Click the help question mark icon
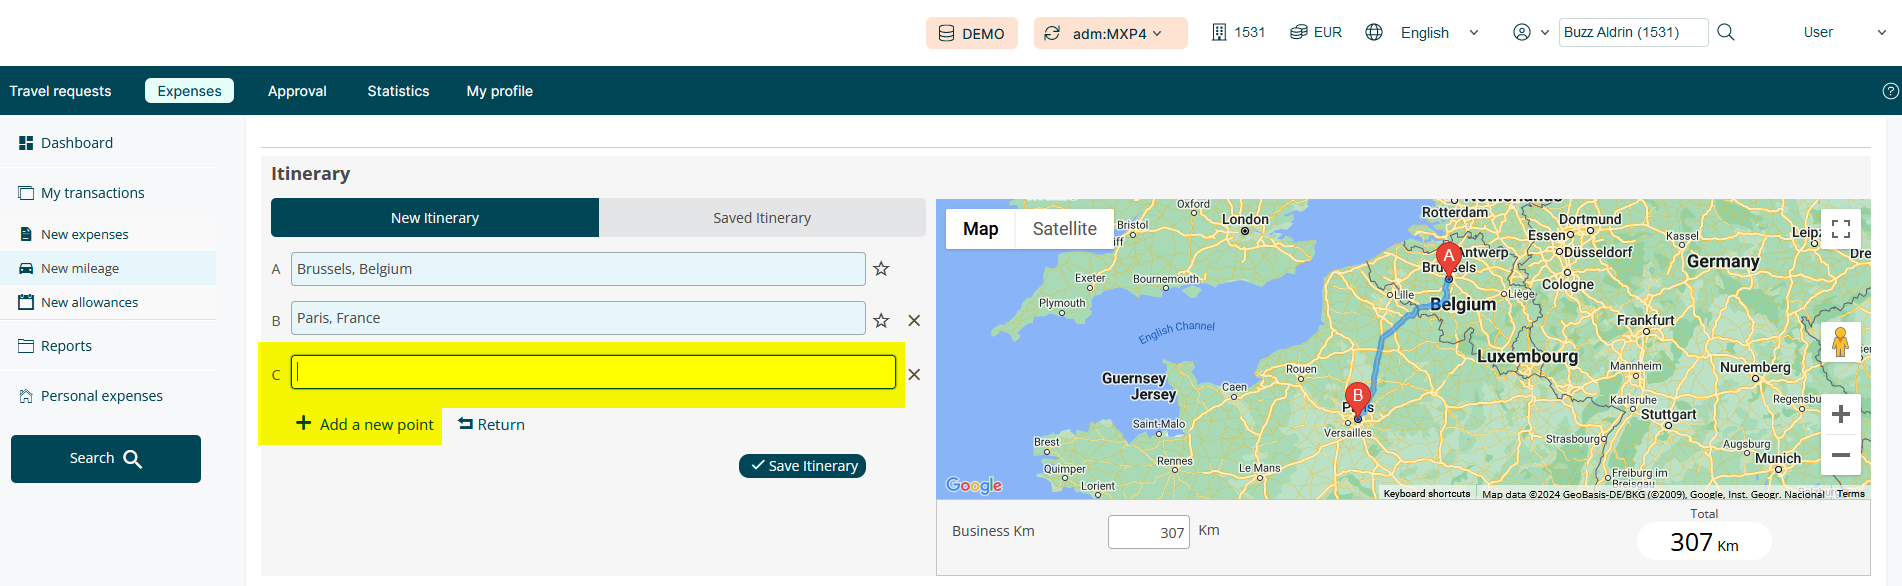The image size is (1902, 586). [1889, 91]
